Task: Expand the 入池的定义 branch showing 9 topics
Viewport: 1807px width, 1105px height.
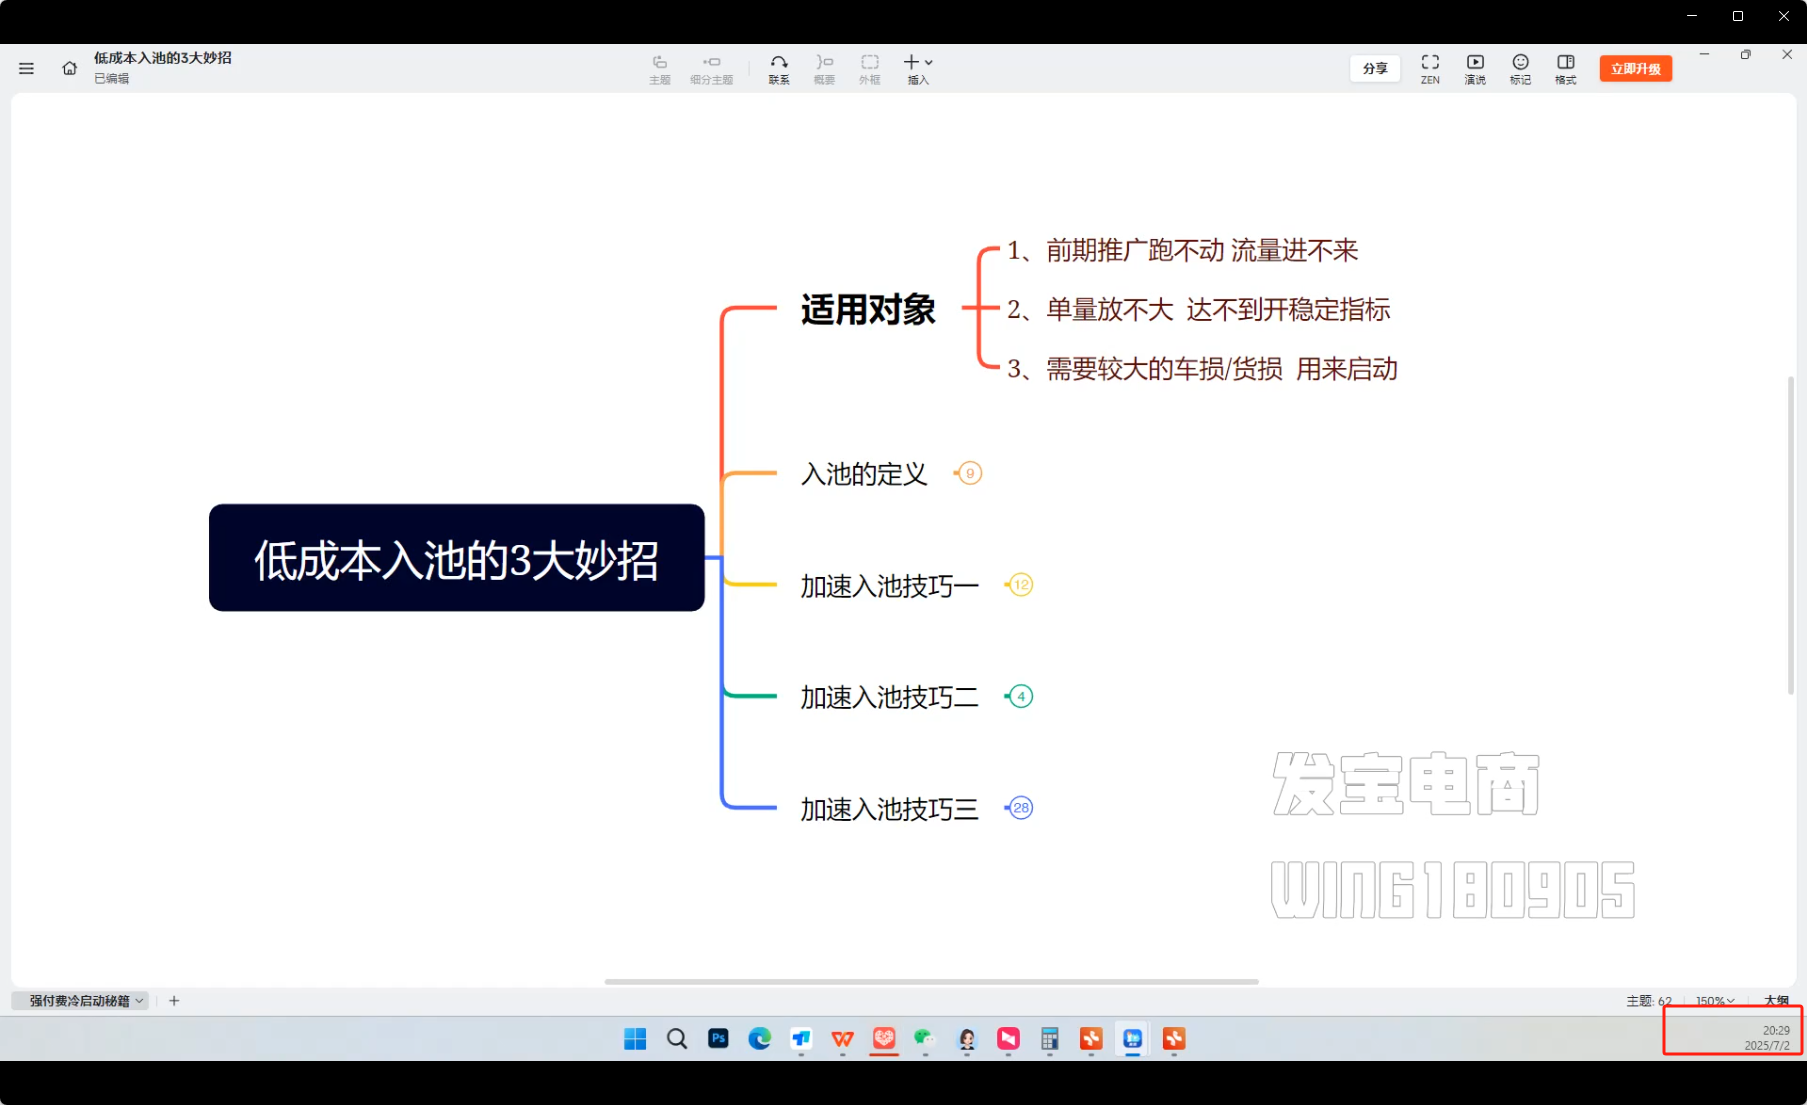Action: (968, 473)
